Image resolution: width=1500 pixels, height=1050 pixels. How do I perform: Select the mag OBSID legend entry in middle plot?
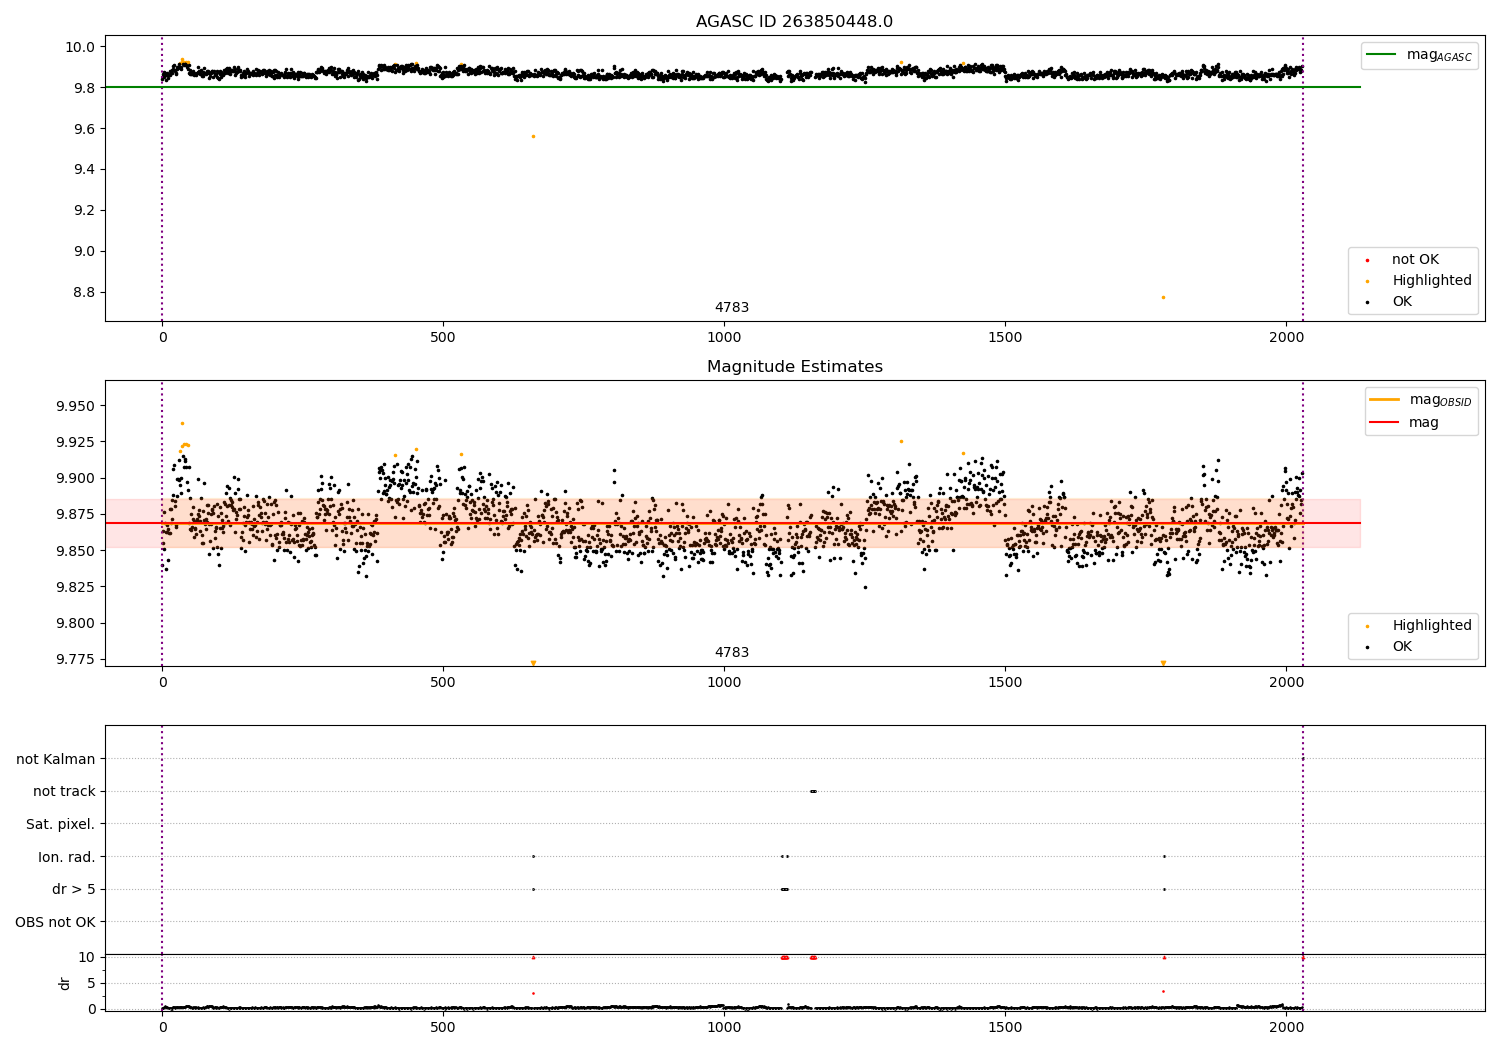pyautogui.click(x=1420, y=400)
